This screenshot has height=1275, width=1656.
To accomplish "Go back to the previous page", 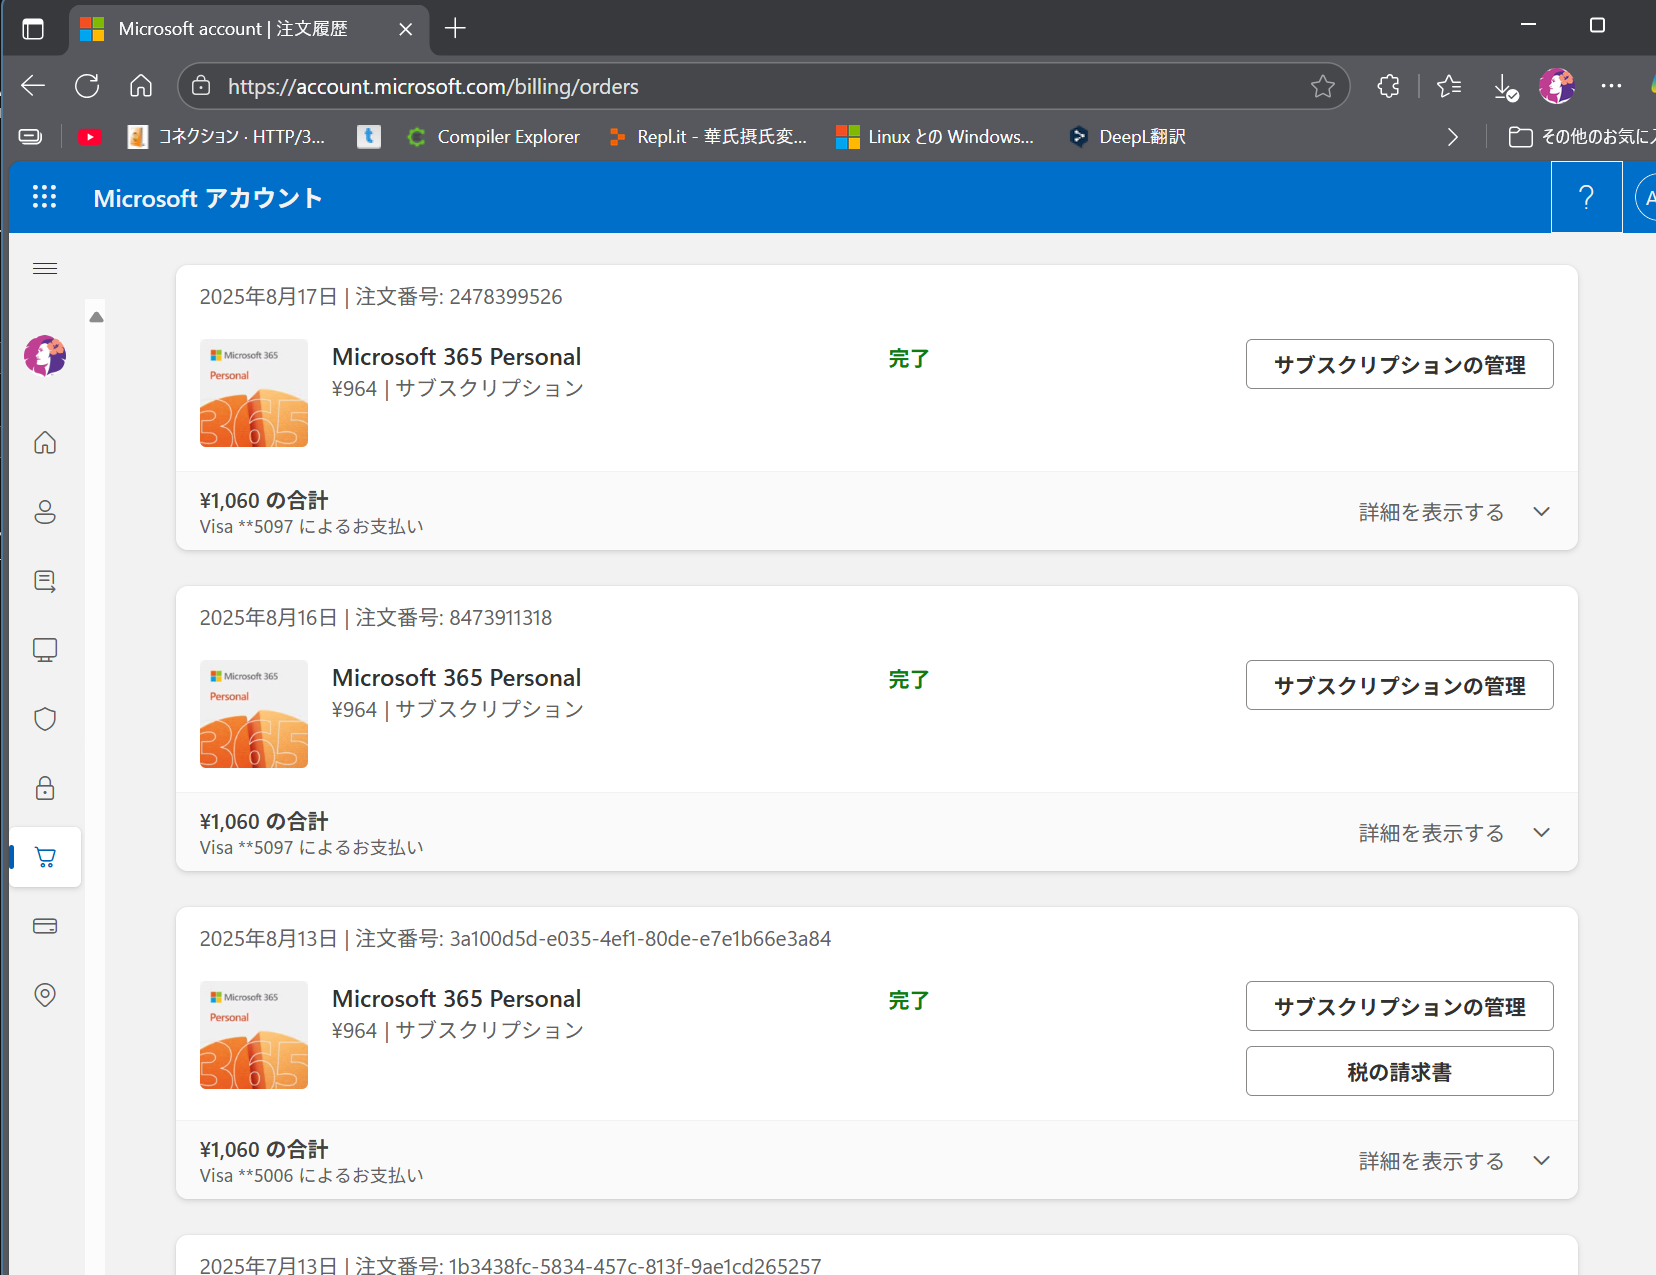I will point(33,86).
